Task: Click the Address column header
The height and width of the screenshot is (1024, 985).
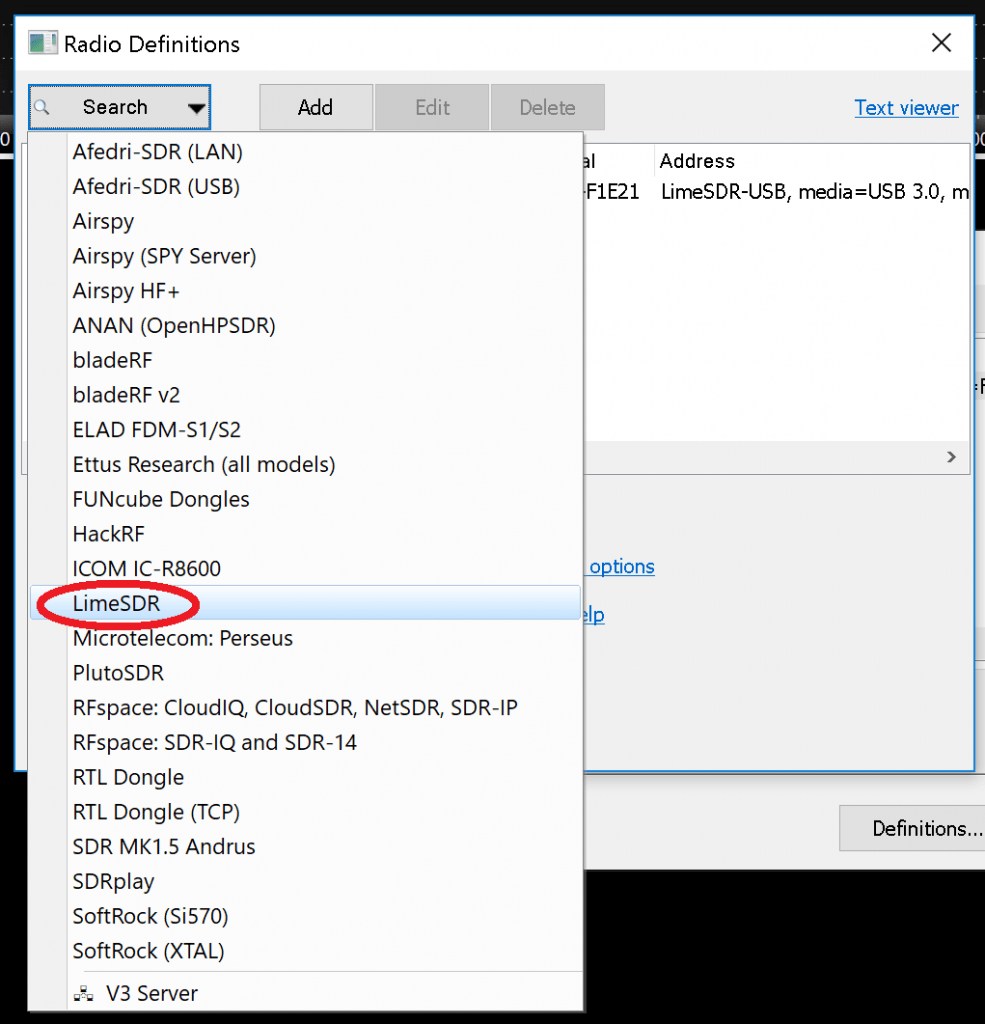Action: pos(697,161)
